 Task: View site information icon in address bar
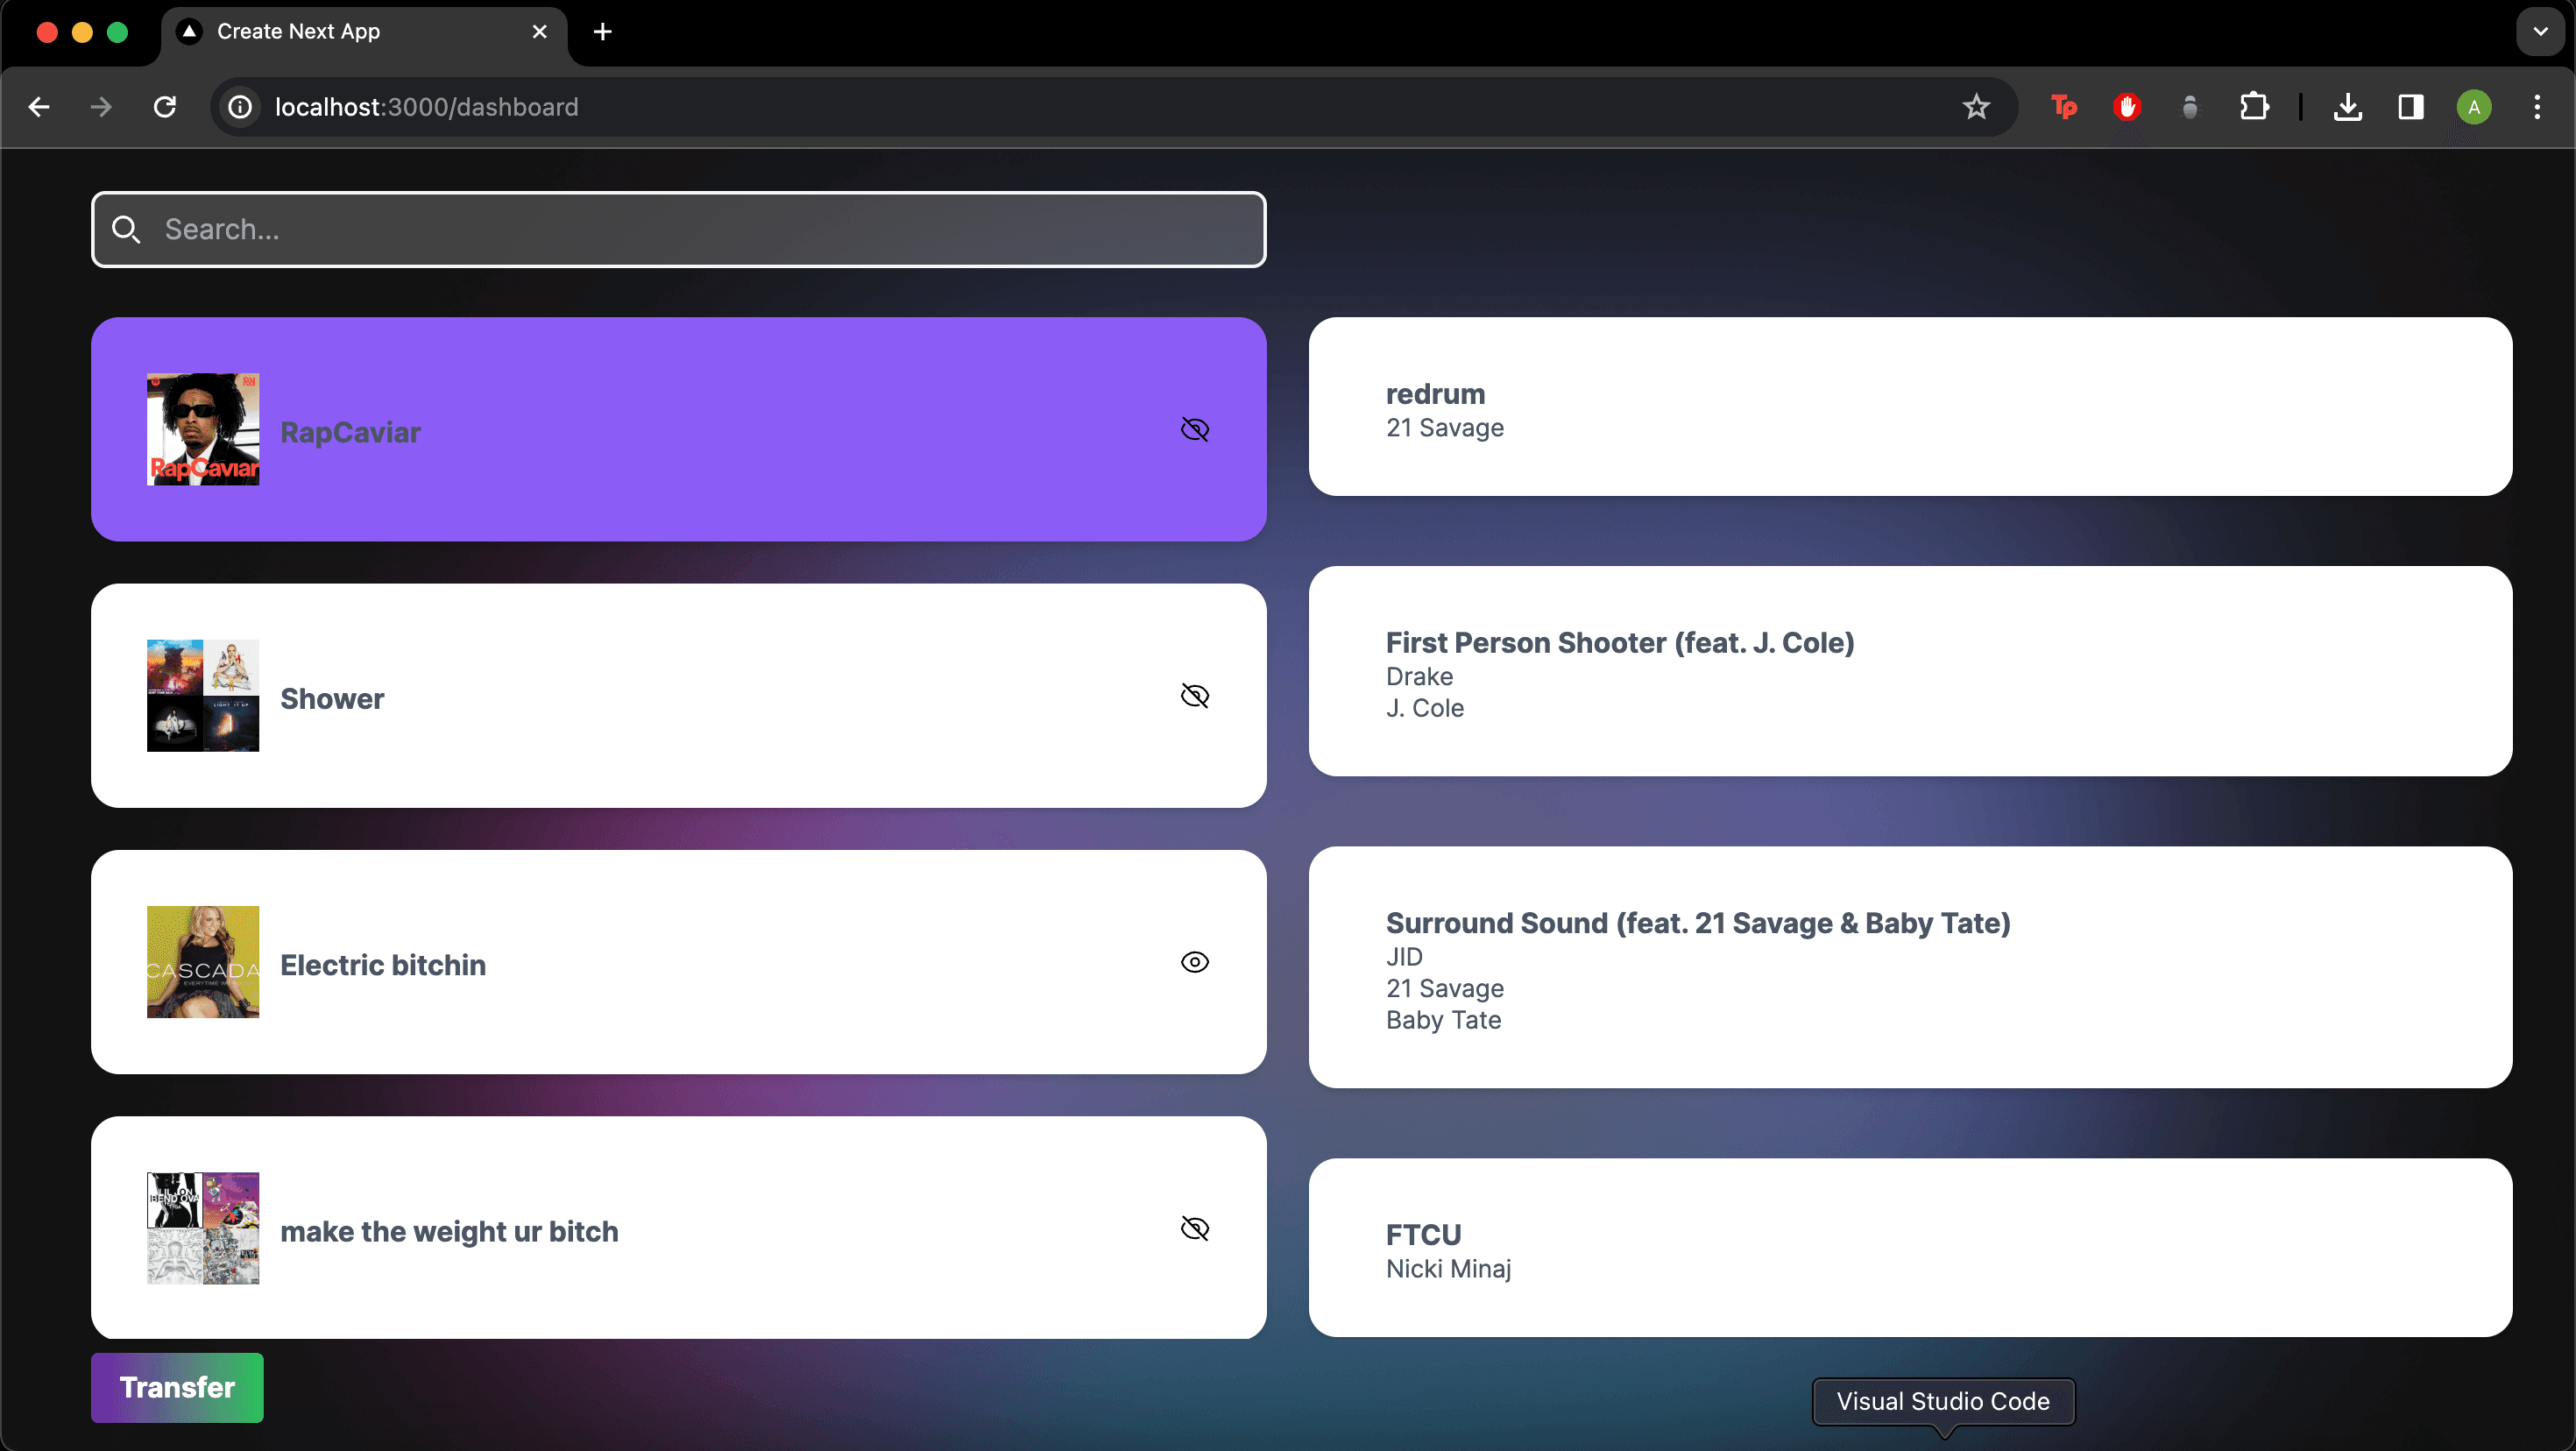(240, 107)
